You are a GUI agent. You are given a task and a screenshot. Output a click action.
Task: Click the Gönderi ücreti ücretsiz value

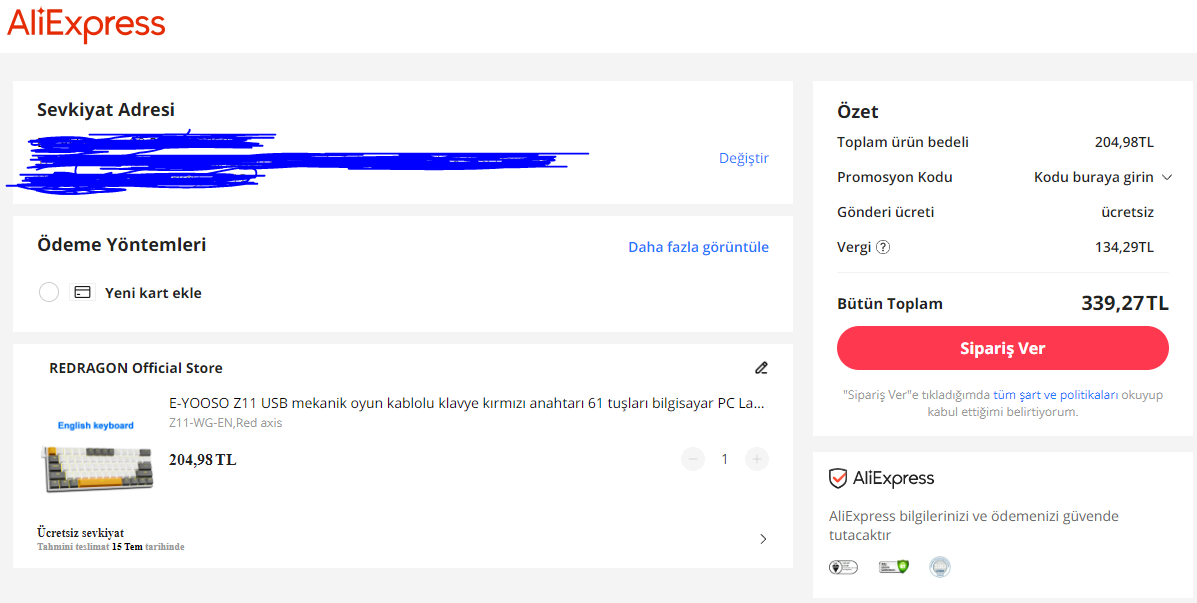(x=1127, y=212)
